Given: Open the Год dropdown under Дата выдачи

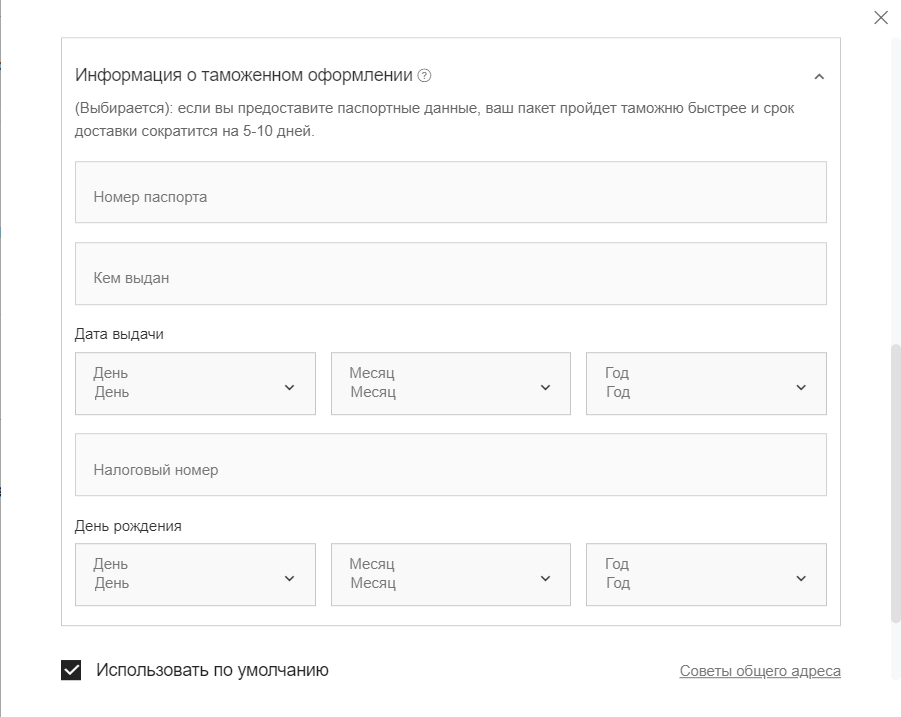Looking at the screenshot, I should pyautogui.click(x=705, y=383).
